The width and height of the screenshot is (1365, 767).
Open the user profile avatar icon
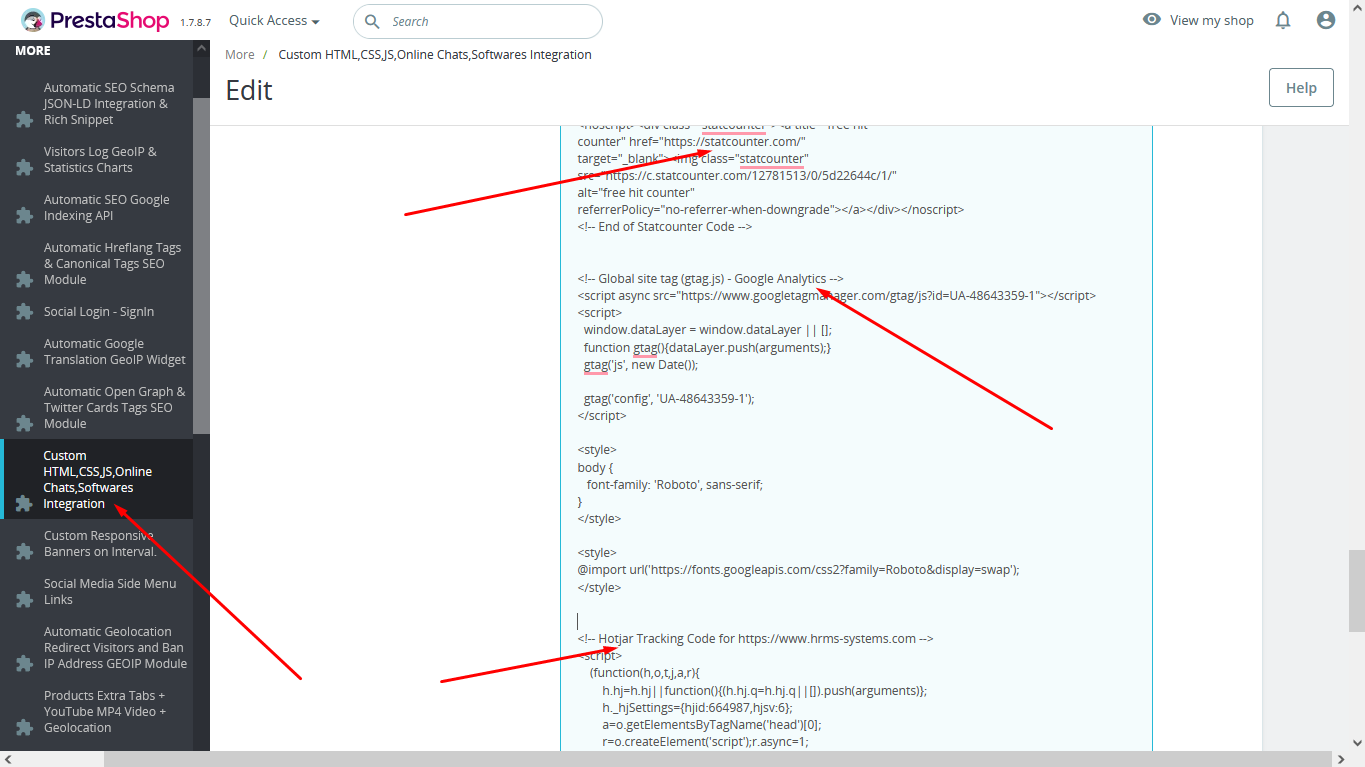1326,20
